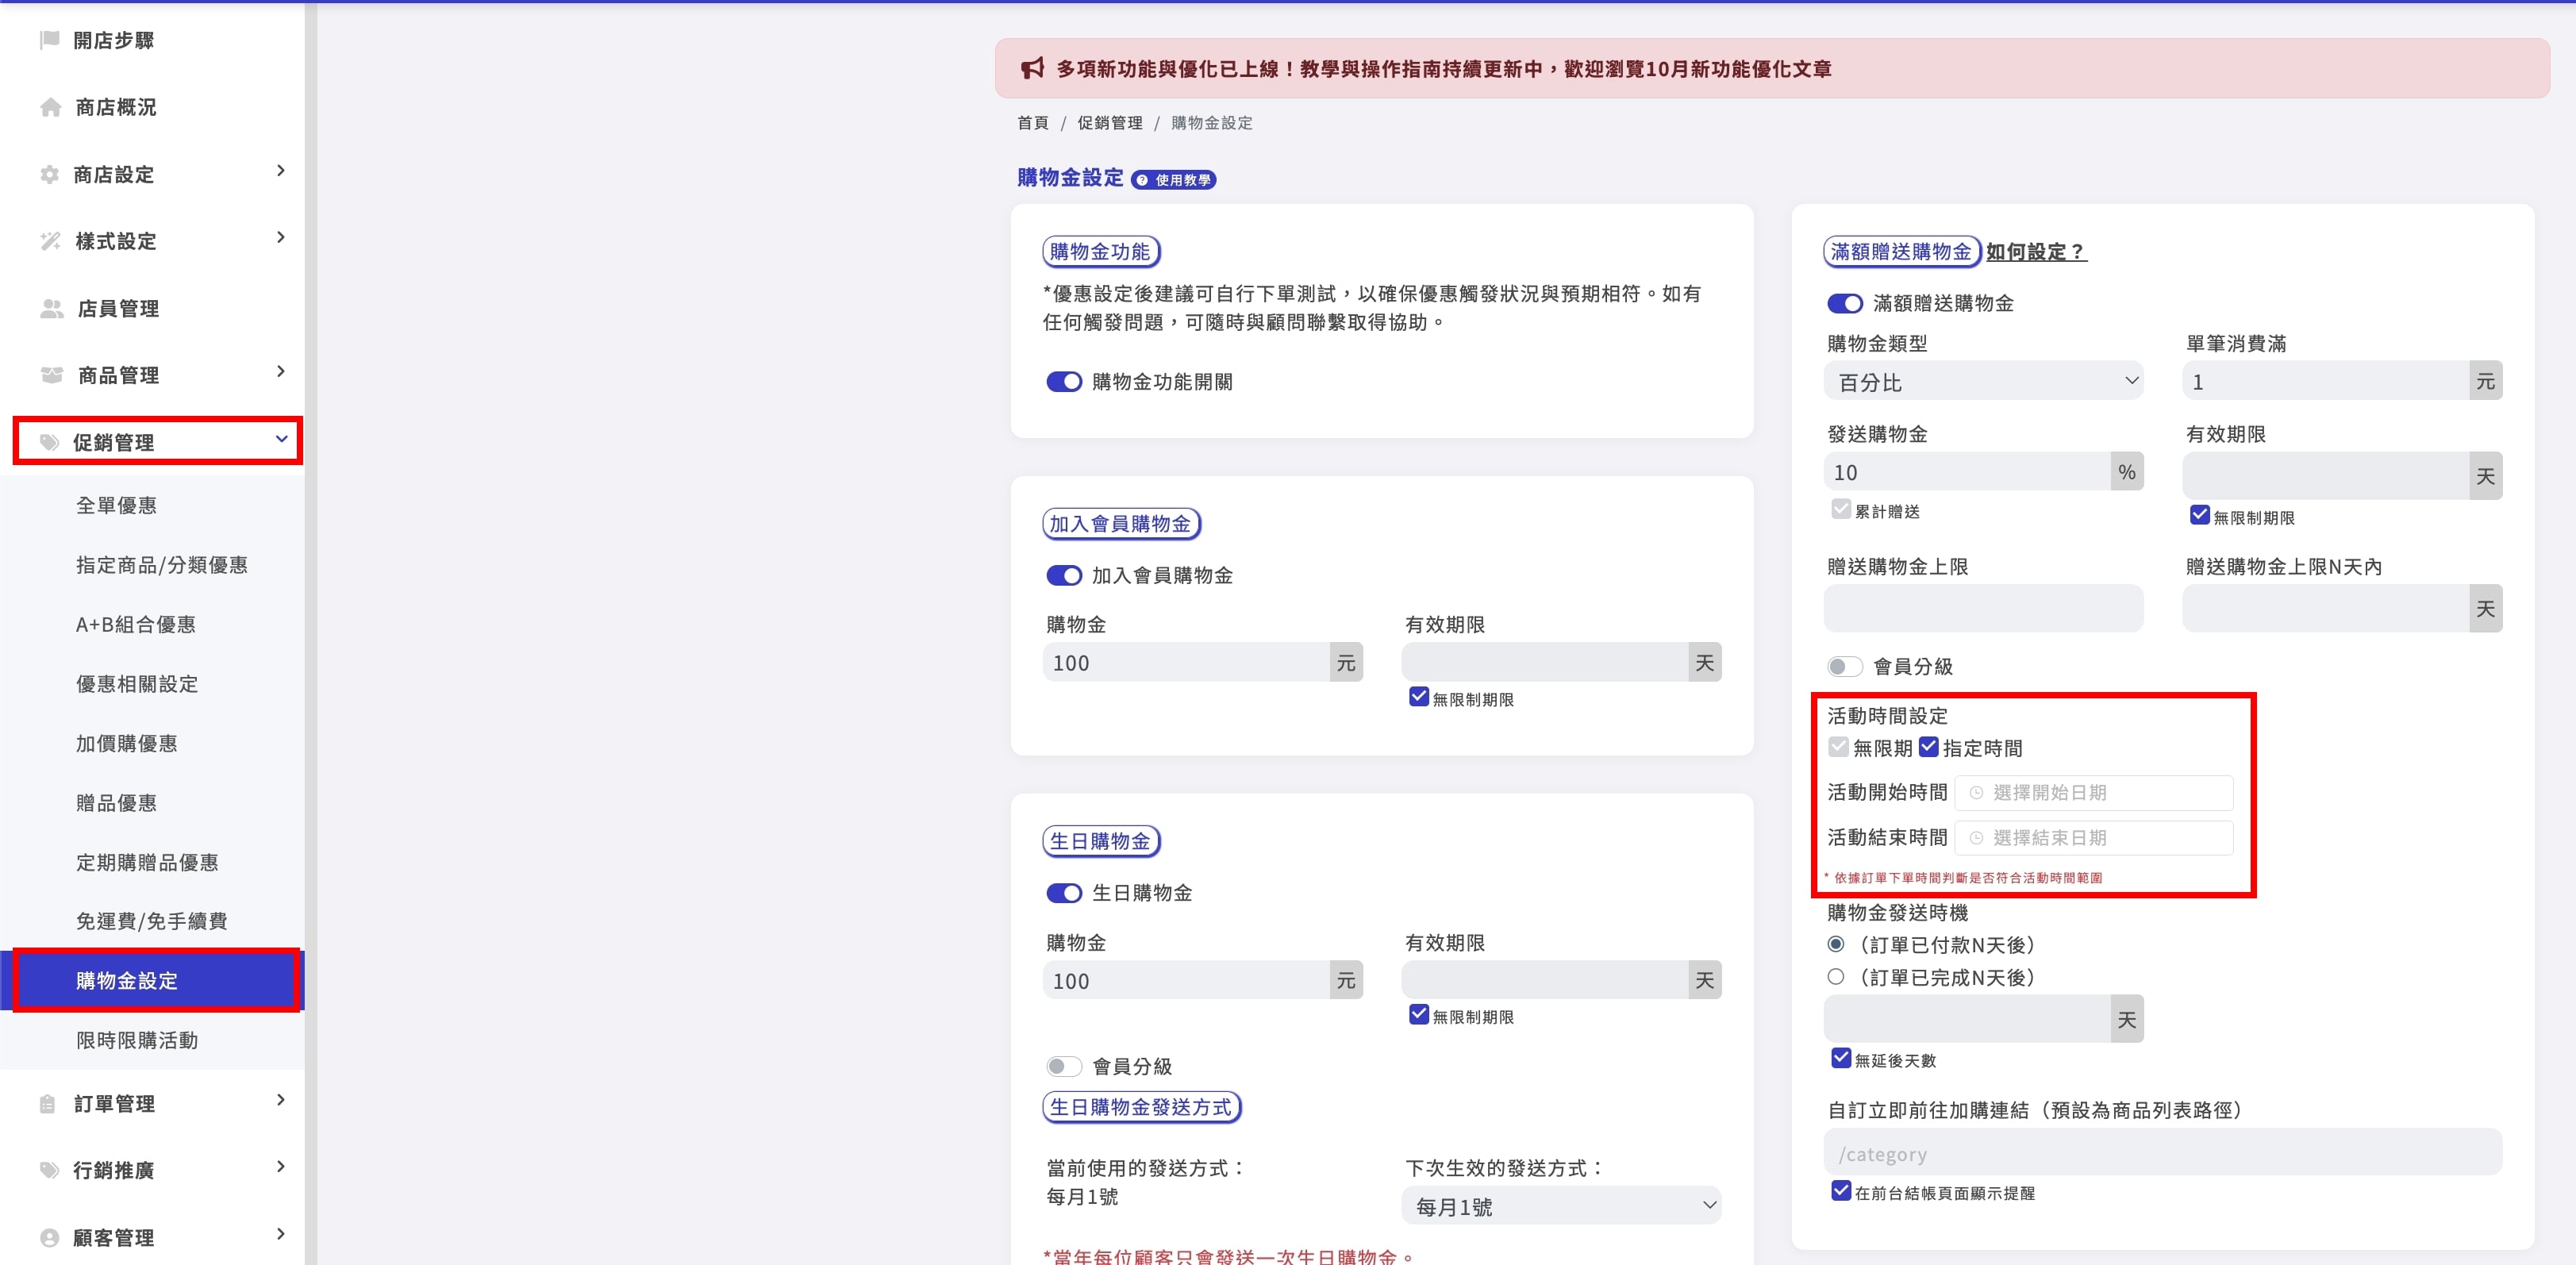Open 限時限購活動 in the sidebar

tap(137, 1040)
